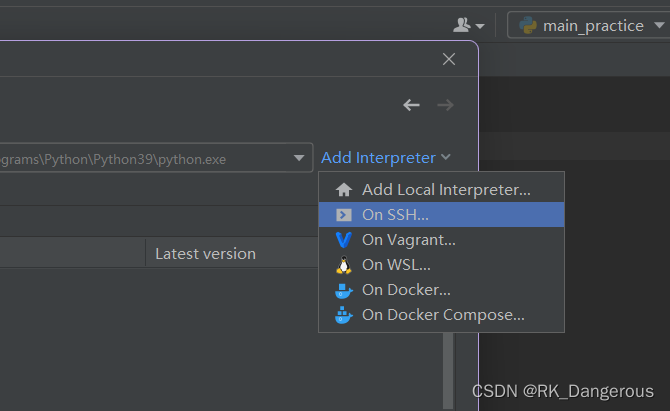Click the Add Interpreter link
Screen dimensions: 670x411
click(378, 158)
